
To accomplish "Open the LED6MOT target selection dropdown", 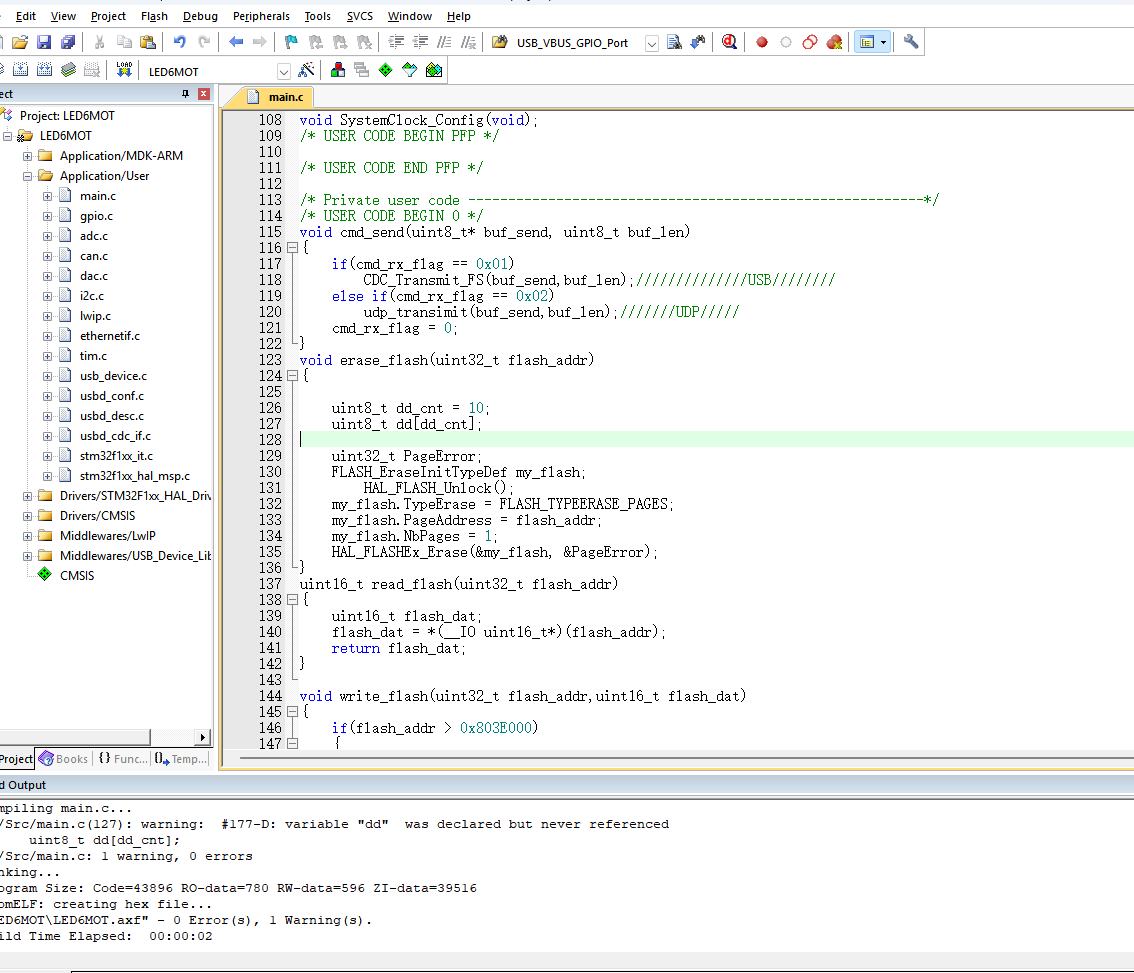I will [284, 72].
